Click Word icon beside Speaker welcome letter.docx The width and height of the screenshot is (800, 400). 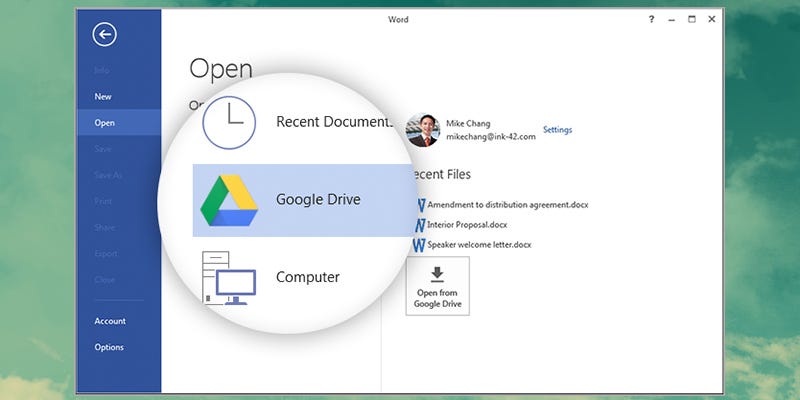click(419, 245)
